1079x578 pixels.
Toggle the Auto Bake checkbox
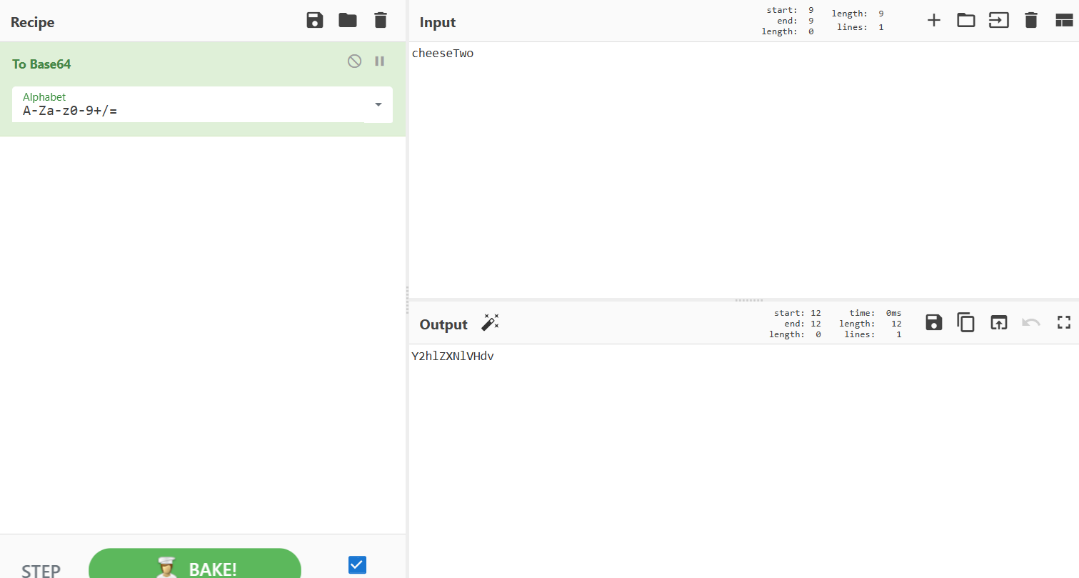point(356,565)
